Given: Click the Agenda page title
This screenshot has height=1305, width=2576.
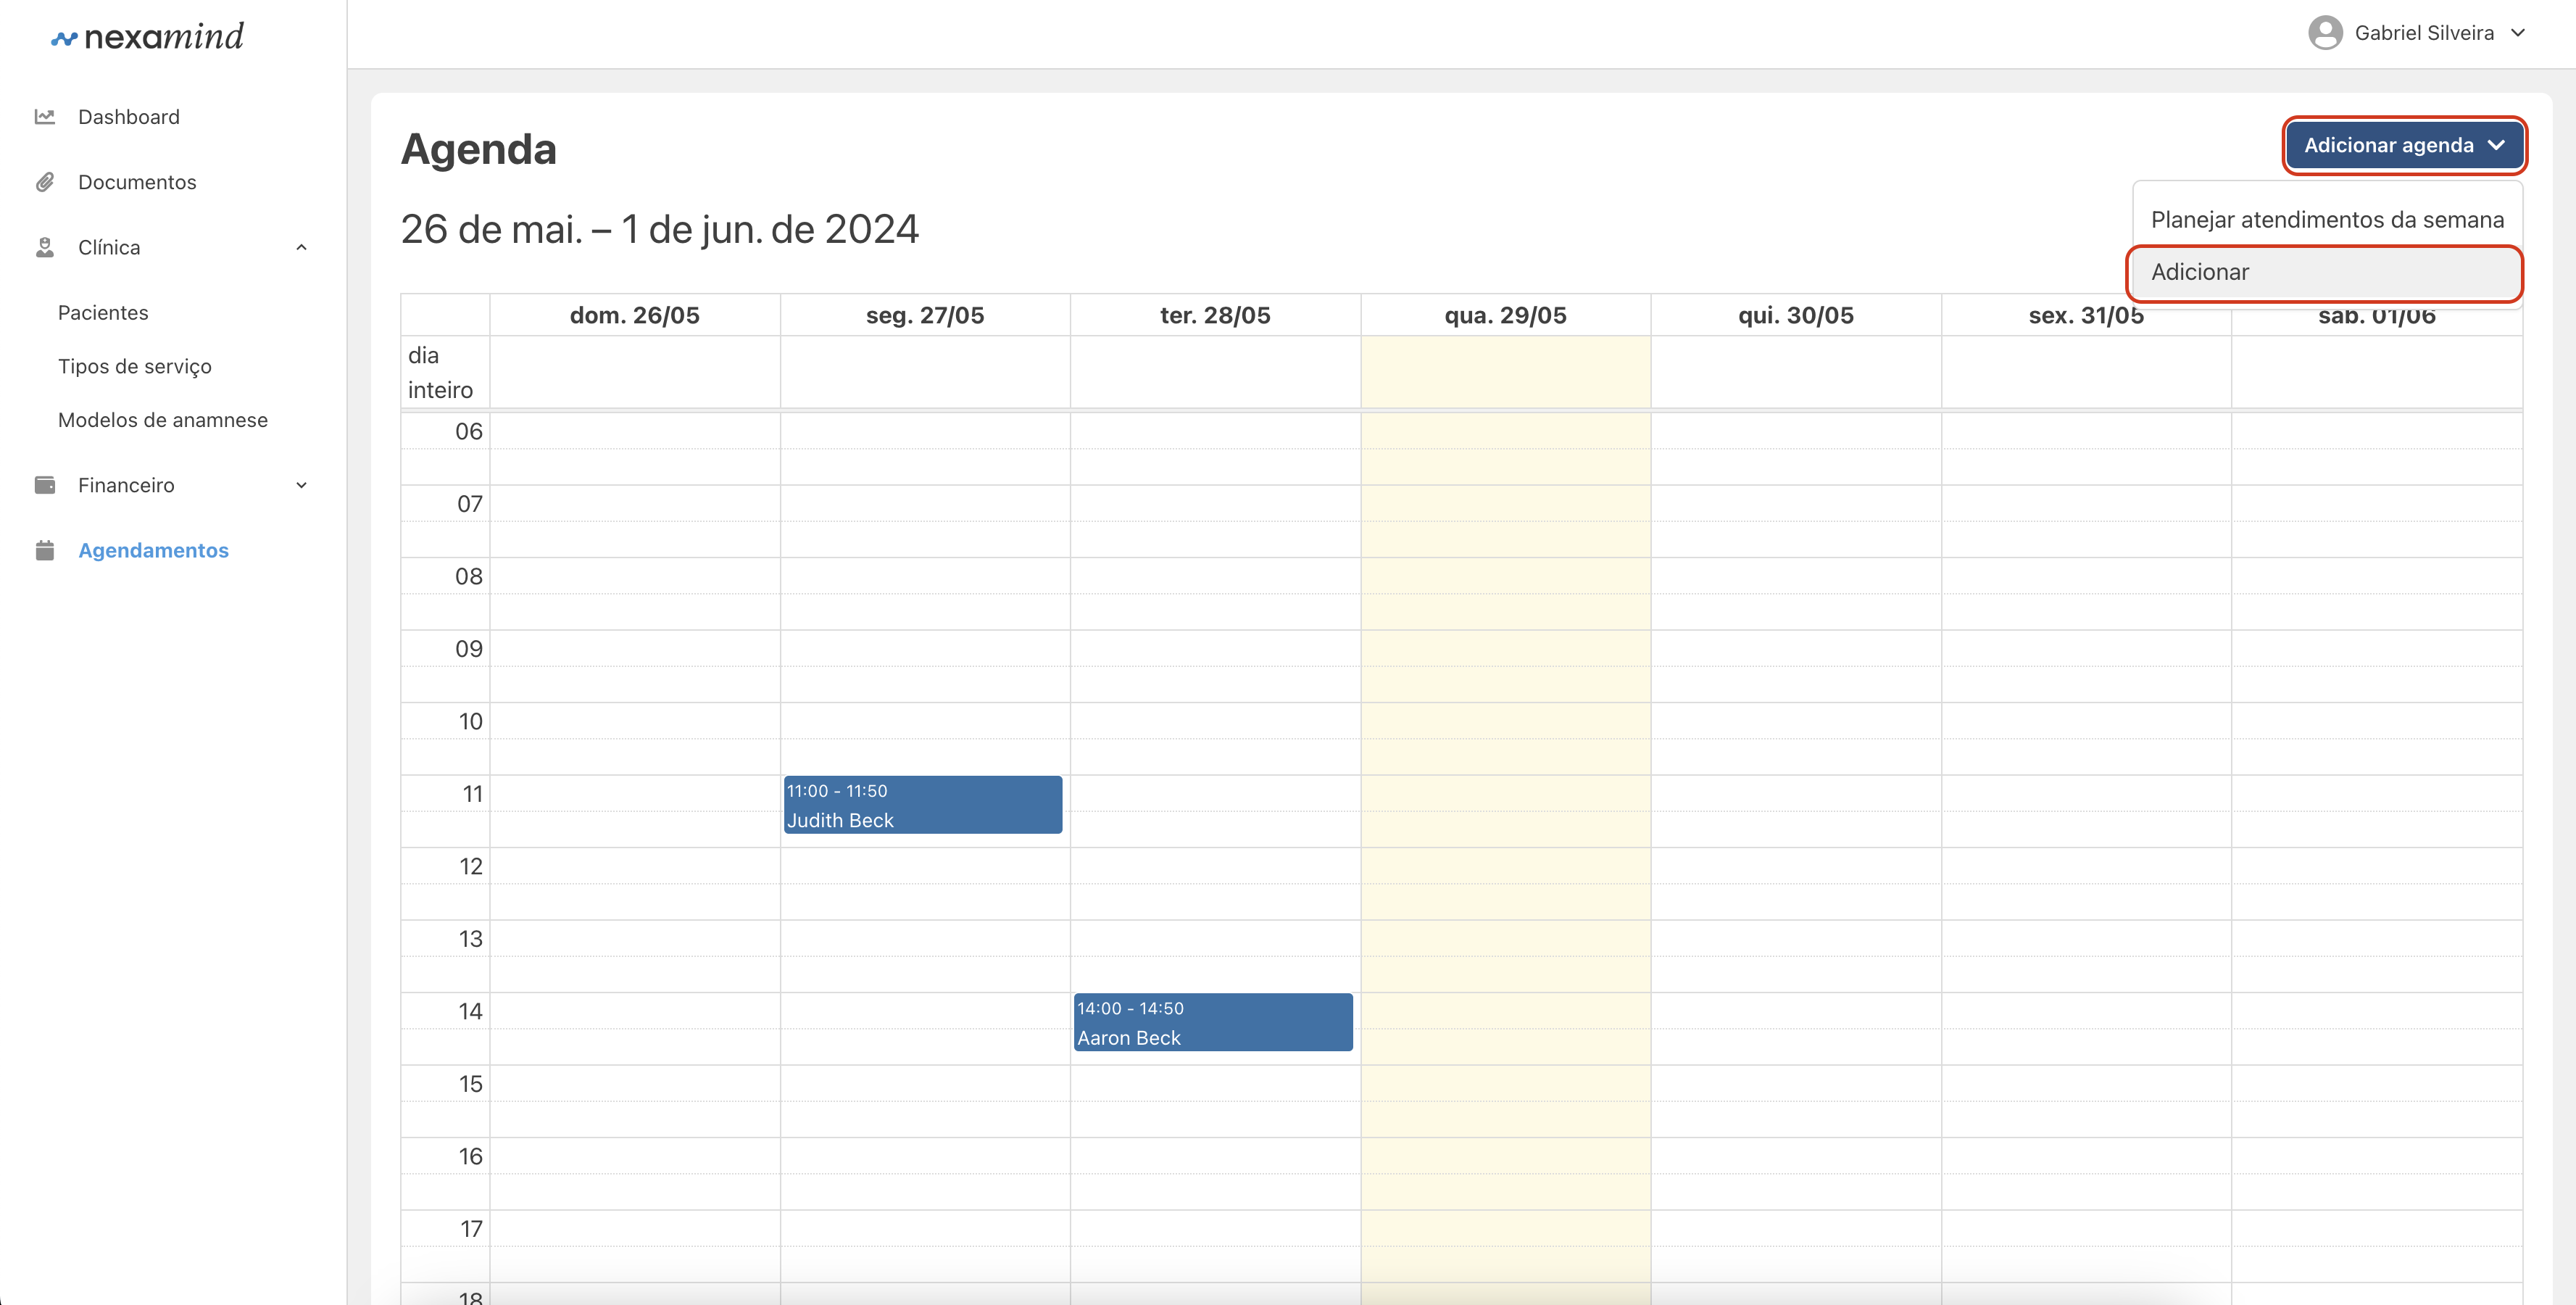Looking at the screenshot, I should coord(479,149).
